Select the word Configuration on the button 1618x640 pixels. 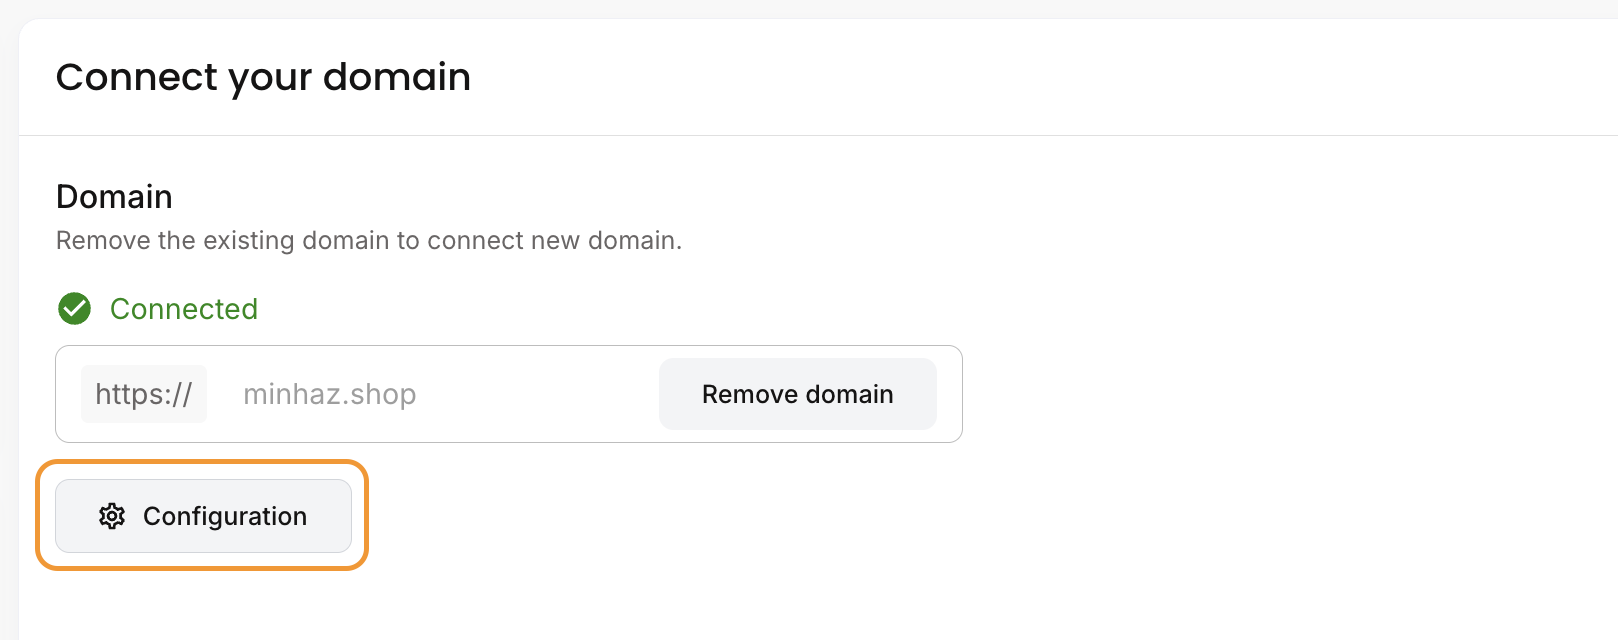[225, 516]
